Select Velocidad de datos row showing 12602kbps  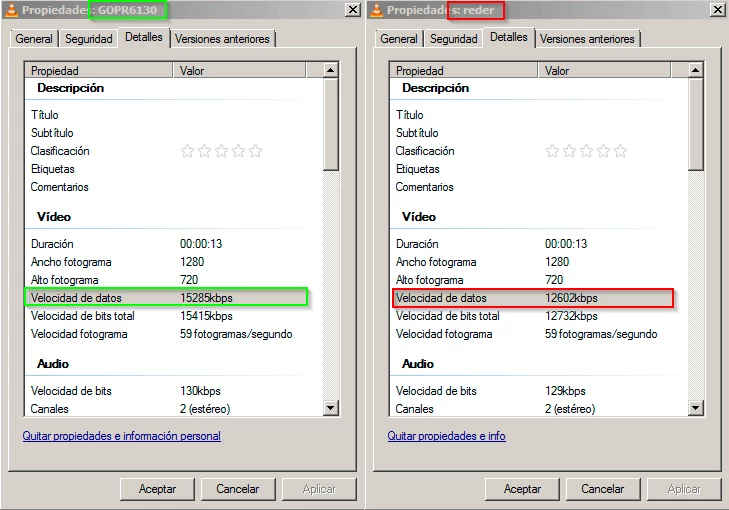click(532, 297)
